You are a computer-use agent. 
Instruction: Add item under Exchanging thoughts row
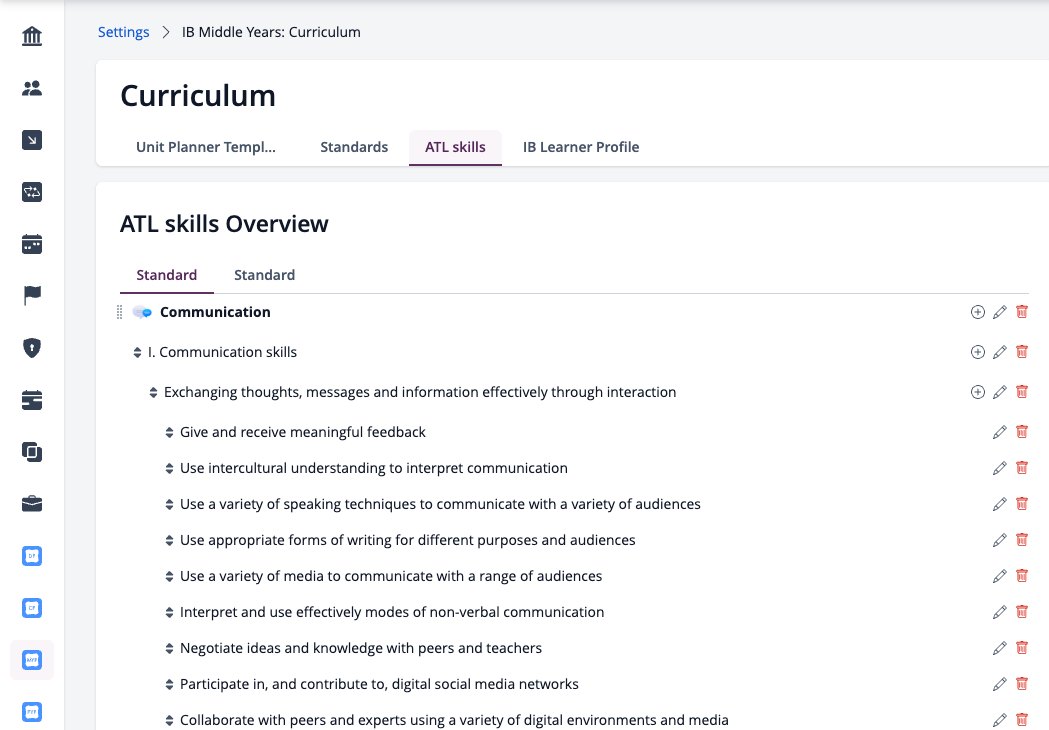coord(977,392)
